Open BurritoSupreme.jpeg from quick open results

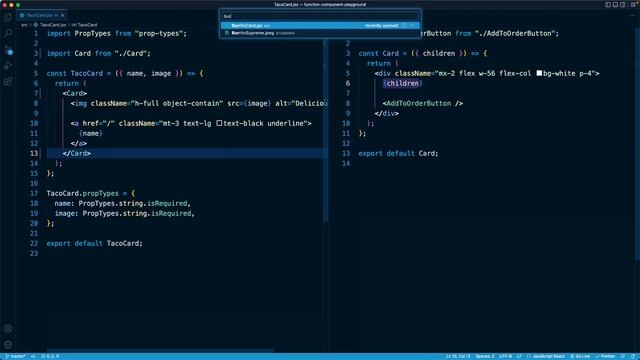(320, 33)
